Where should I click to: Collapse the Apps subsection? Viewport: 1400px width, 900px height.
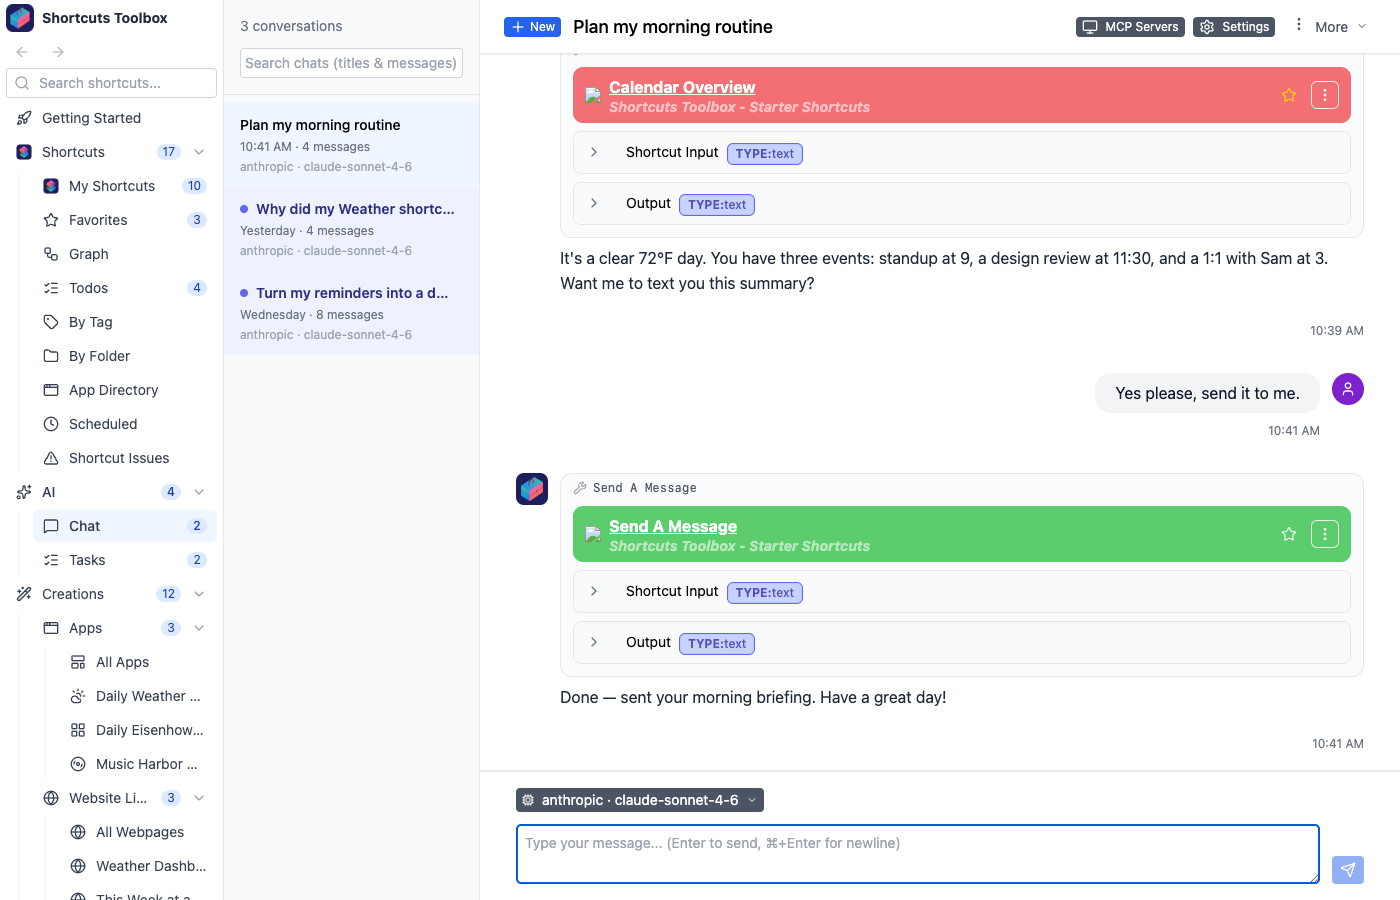[199, 628]
